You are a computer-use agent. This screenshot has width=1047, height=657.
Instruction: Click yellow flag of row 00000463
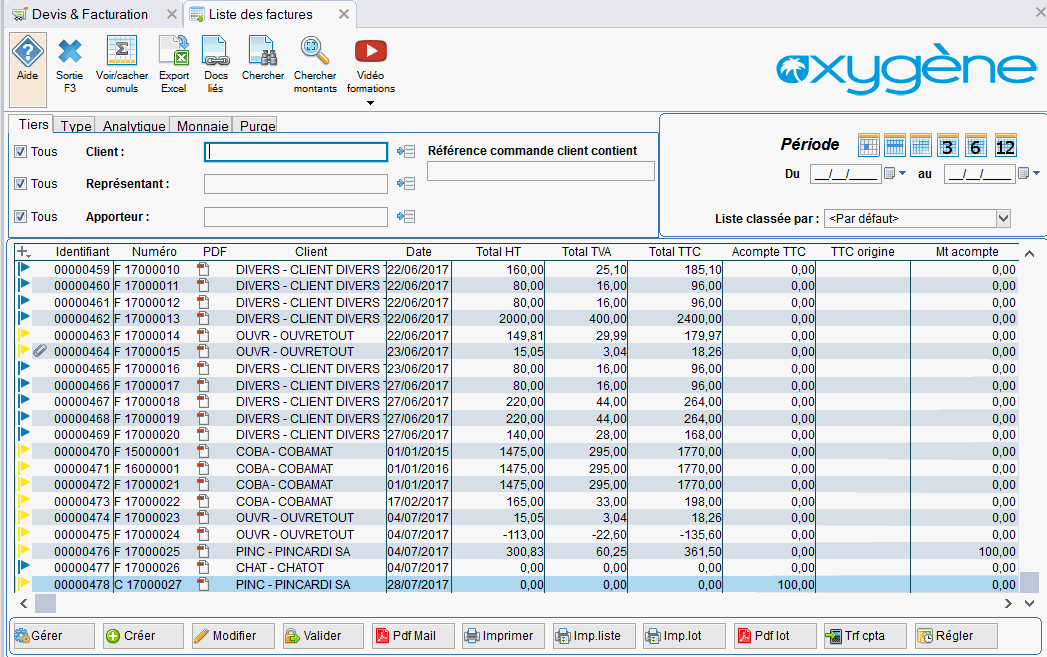point(24,335)
